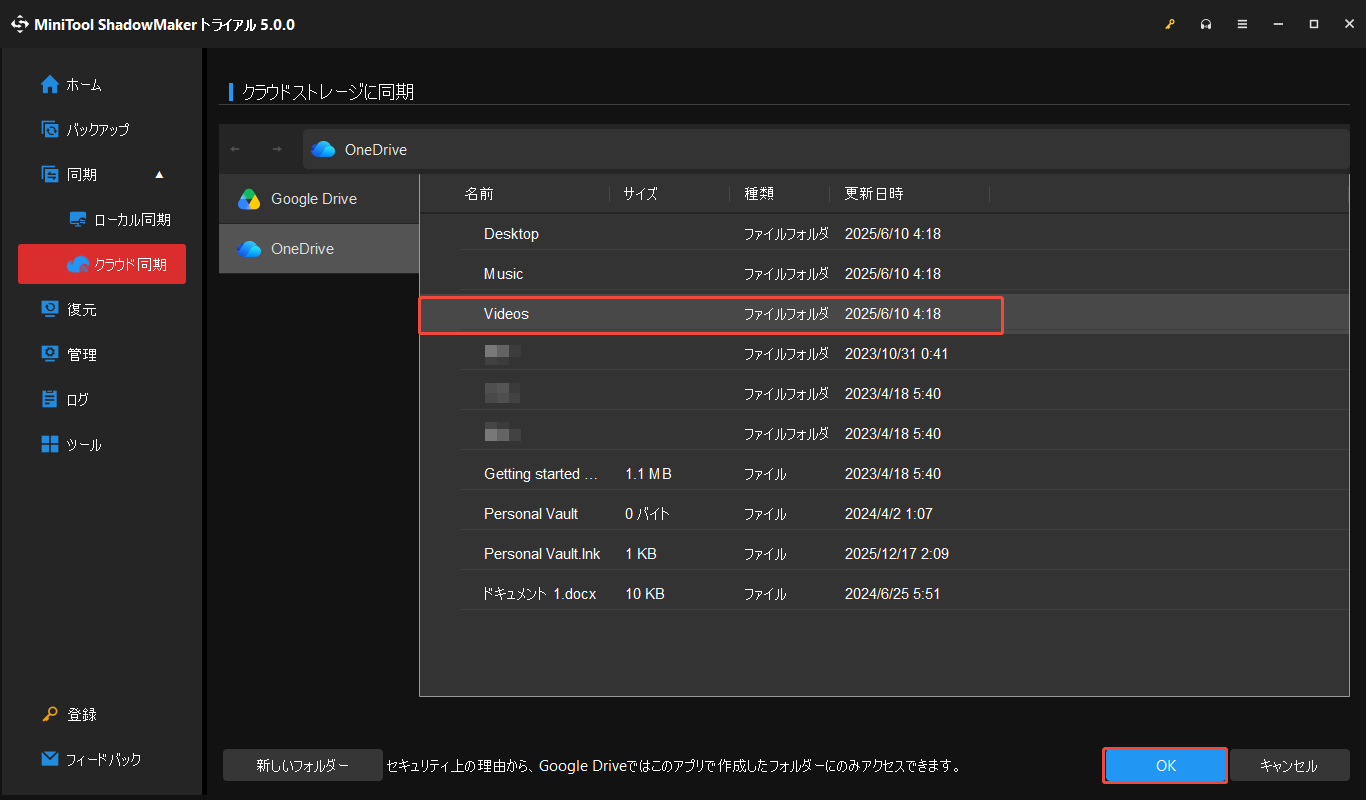This screenshot has width=1366, height=800.
Task: Open the headset support icon
Action: [x=1206, y=24]
